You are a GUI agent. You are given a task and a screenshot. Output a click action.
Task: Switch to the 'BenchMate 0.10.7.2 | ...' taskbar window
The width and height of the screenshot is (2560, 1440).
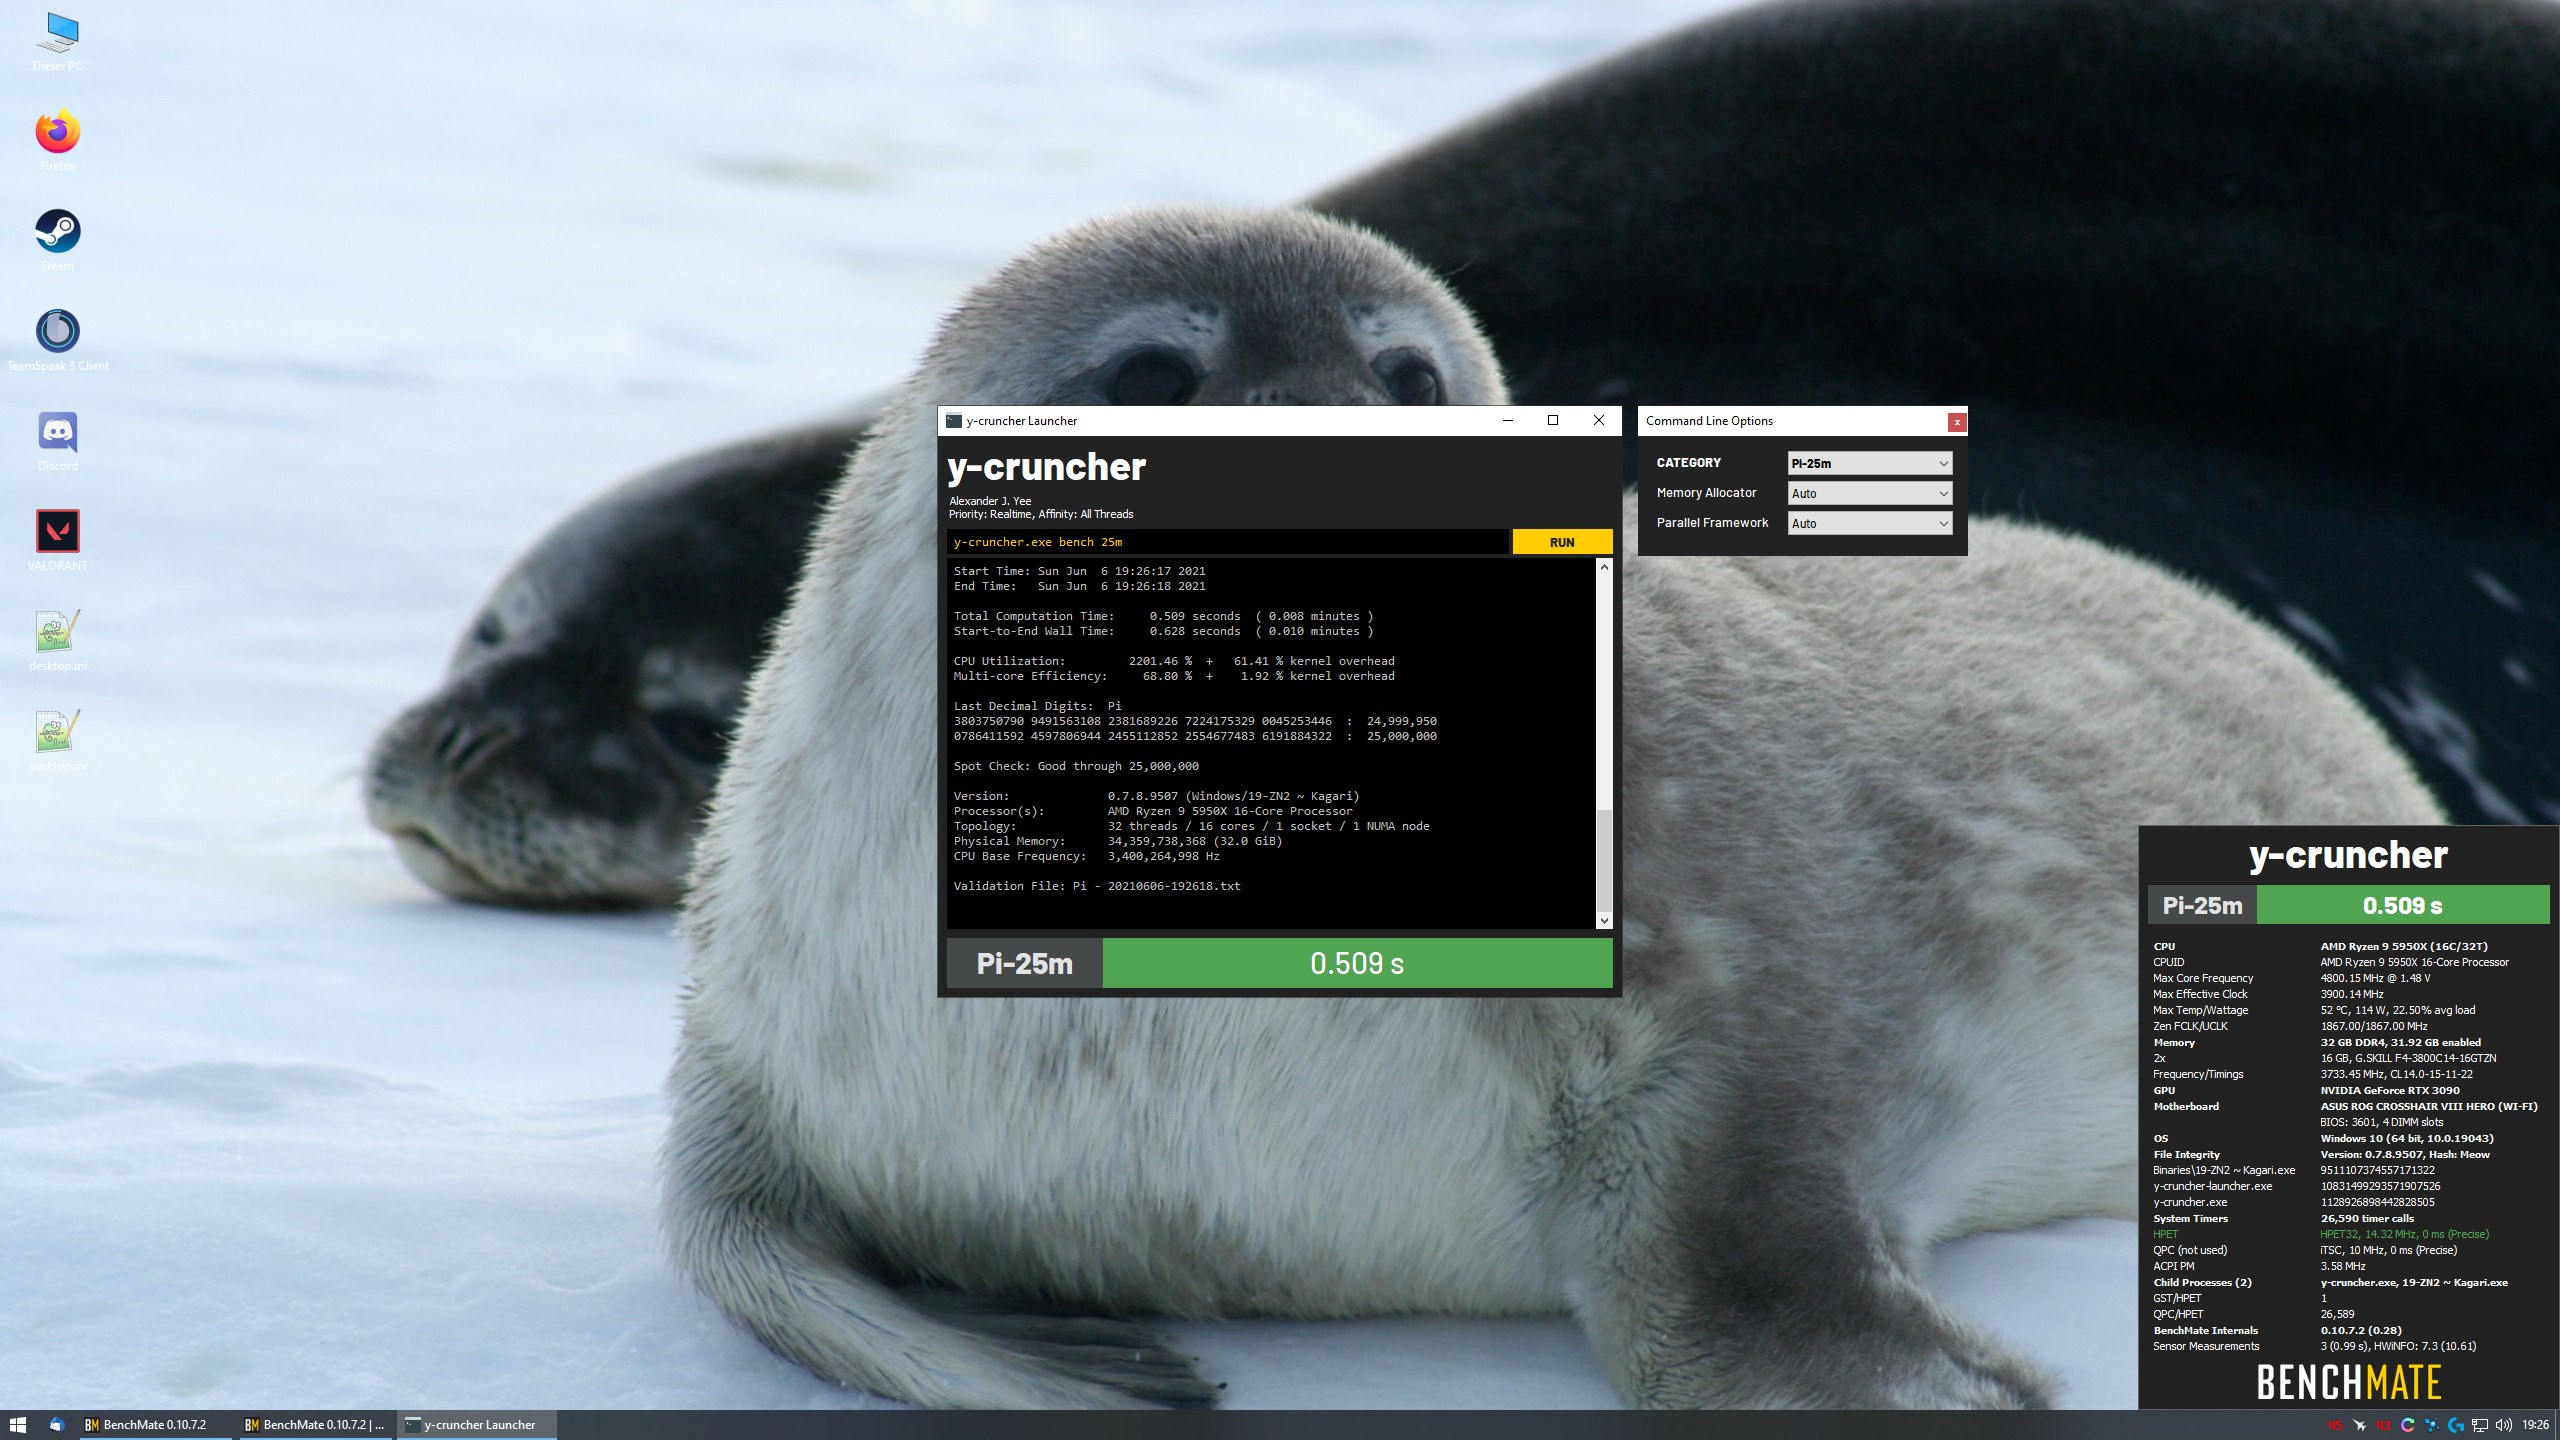pyautogui.click(x=316, y=1425)
